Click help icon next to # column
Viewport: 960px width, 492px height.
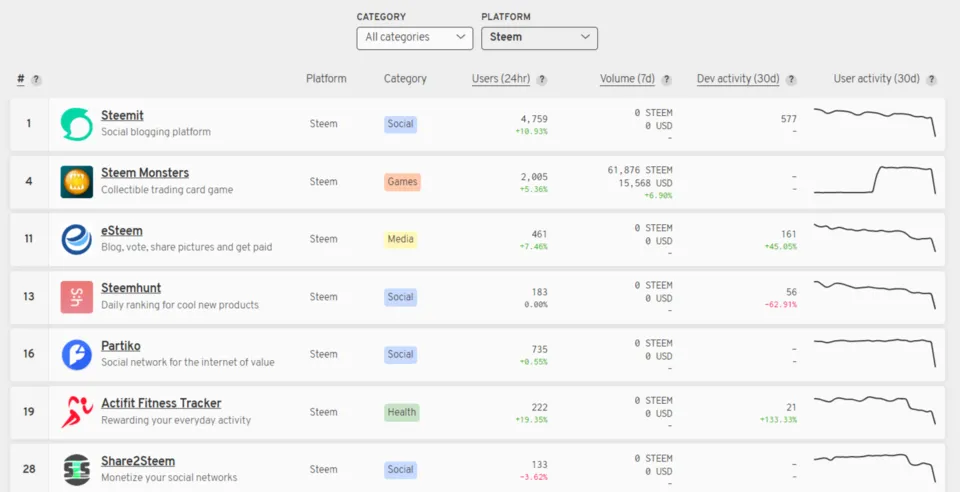[36, 80]
